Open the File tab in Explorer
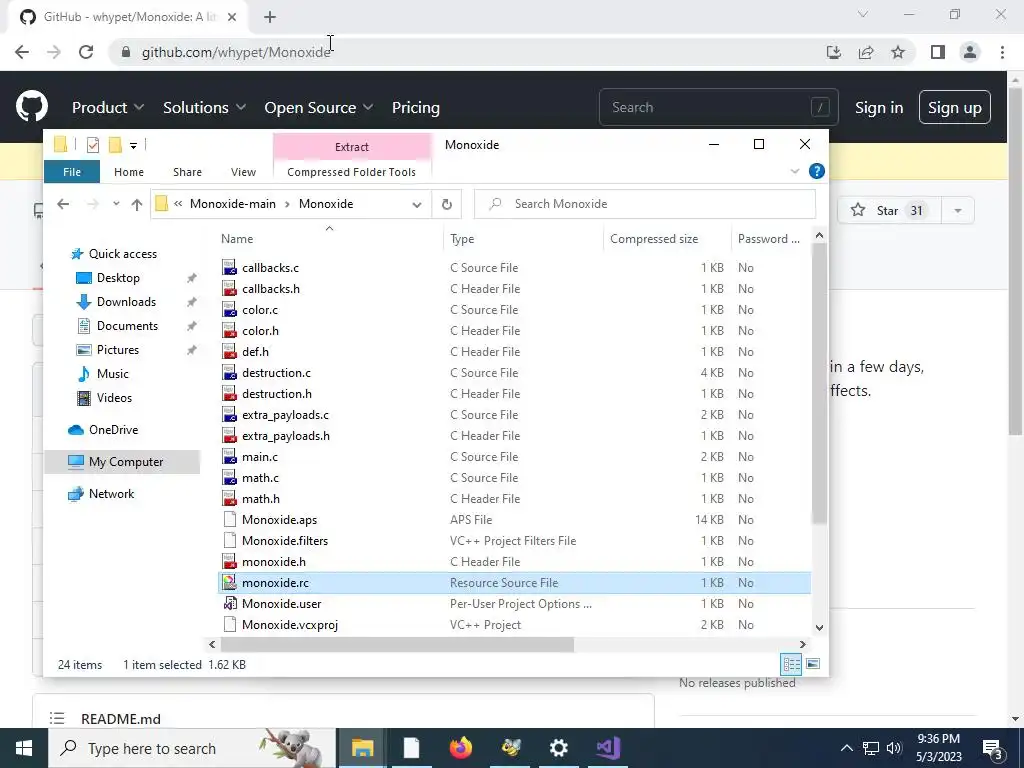 click(72, 172)
